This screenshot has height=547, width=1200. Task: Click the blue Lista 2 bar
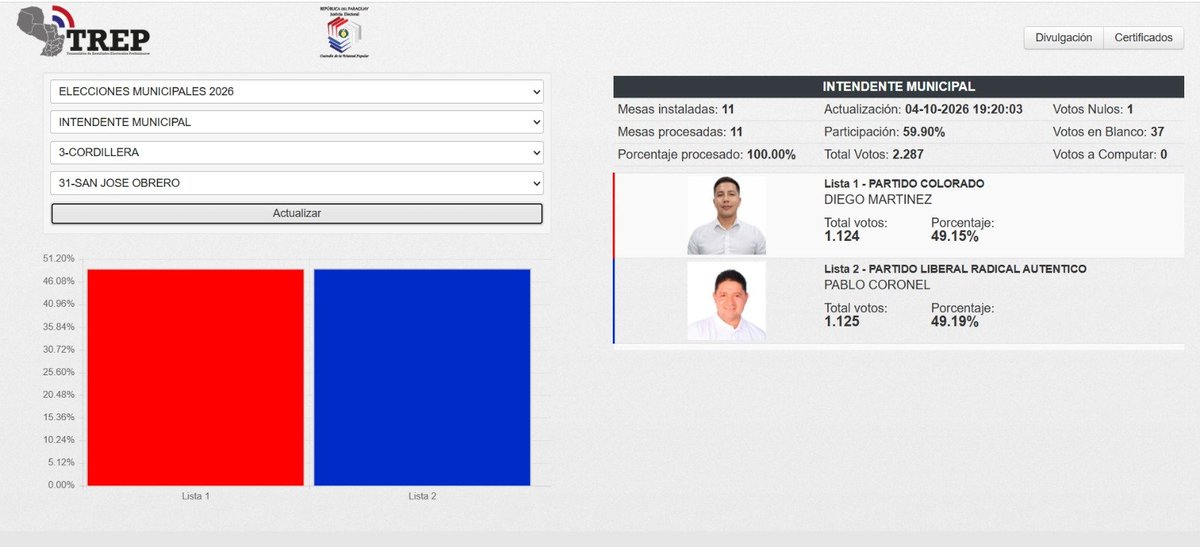pyautogui.click(x=422, y=377)
